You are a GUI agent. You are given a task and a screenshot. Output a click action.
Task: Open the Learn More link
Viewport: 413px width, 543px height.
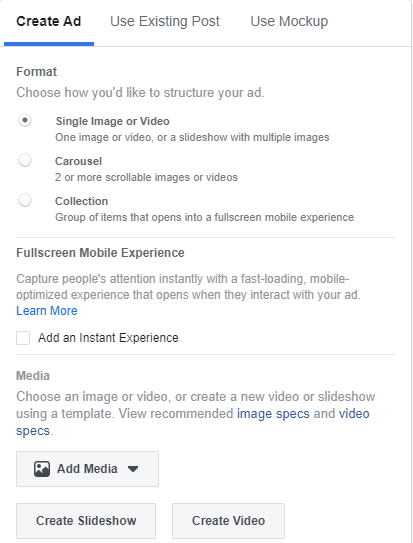click(47, 311)
